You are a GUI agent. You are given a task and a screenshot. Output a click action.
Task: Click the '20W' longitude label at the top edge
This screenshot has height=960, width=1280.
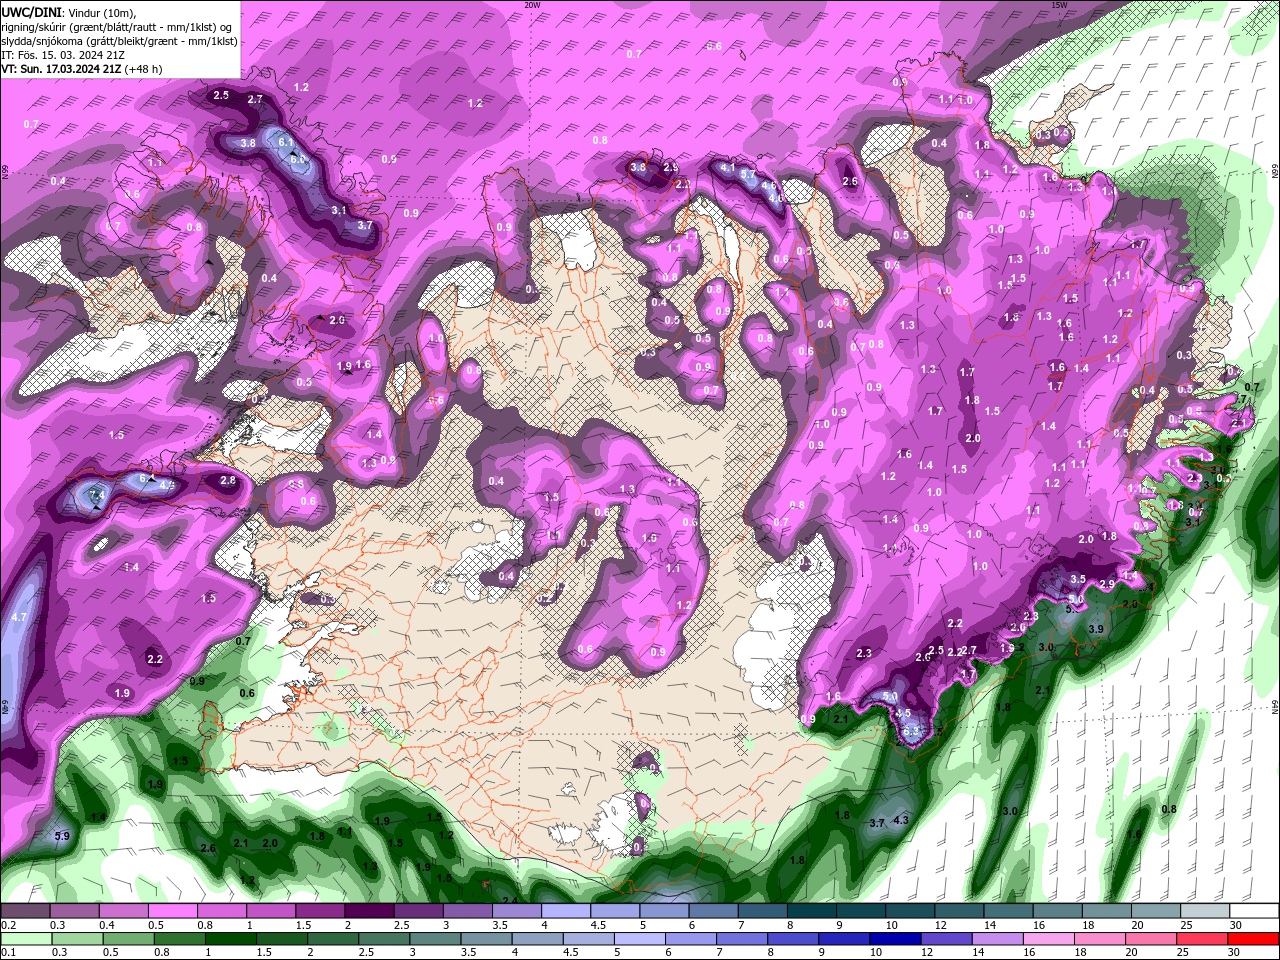coord(532,4)
